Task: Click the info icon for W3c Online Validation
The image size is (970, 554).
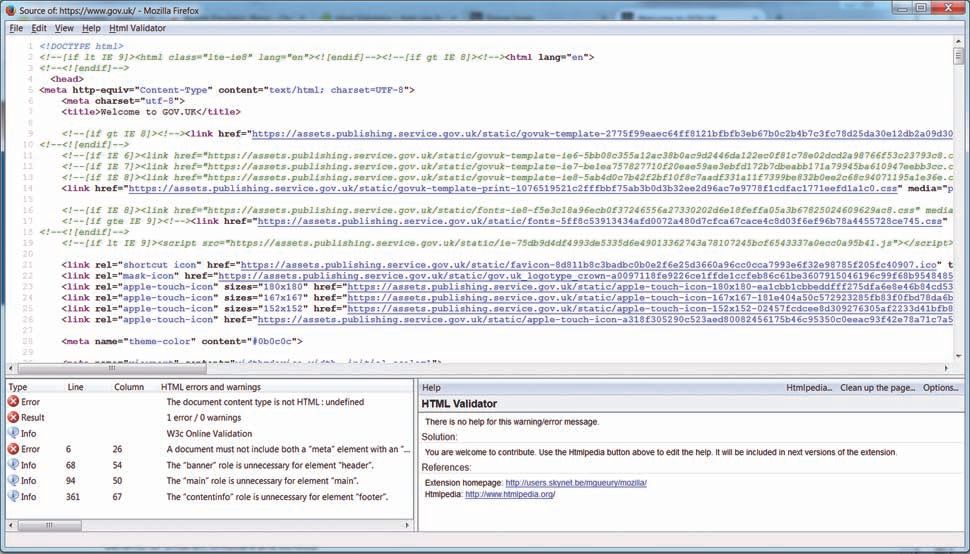Action: pos(13,433)
